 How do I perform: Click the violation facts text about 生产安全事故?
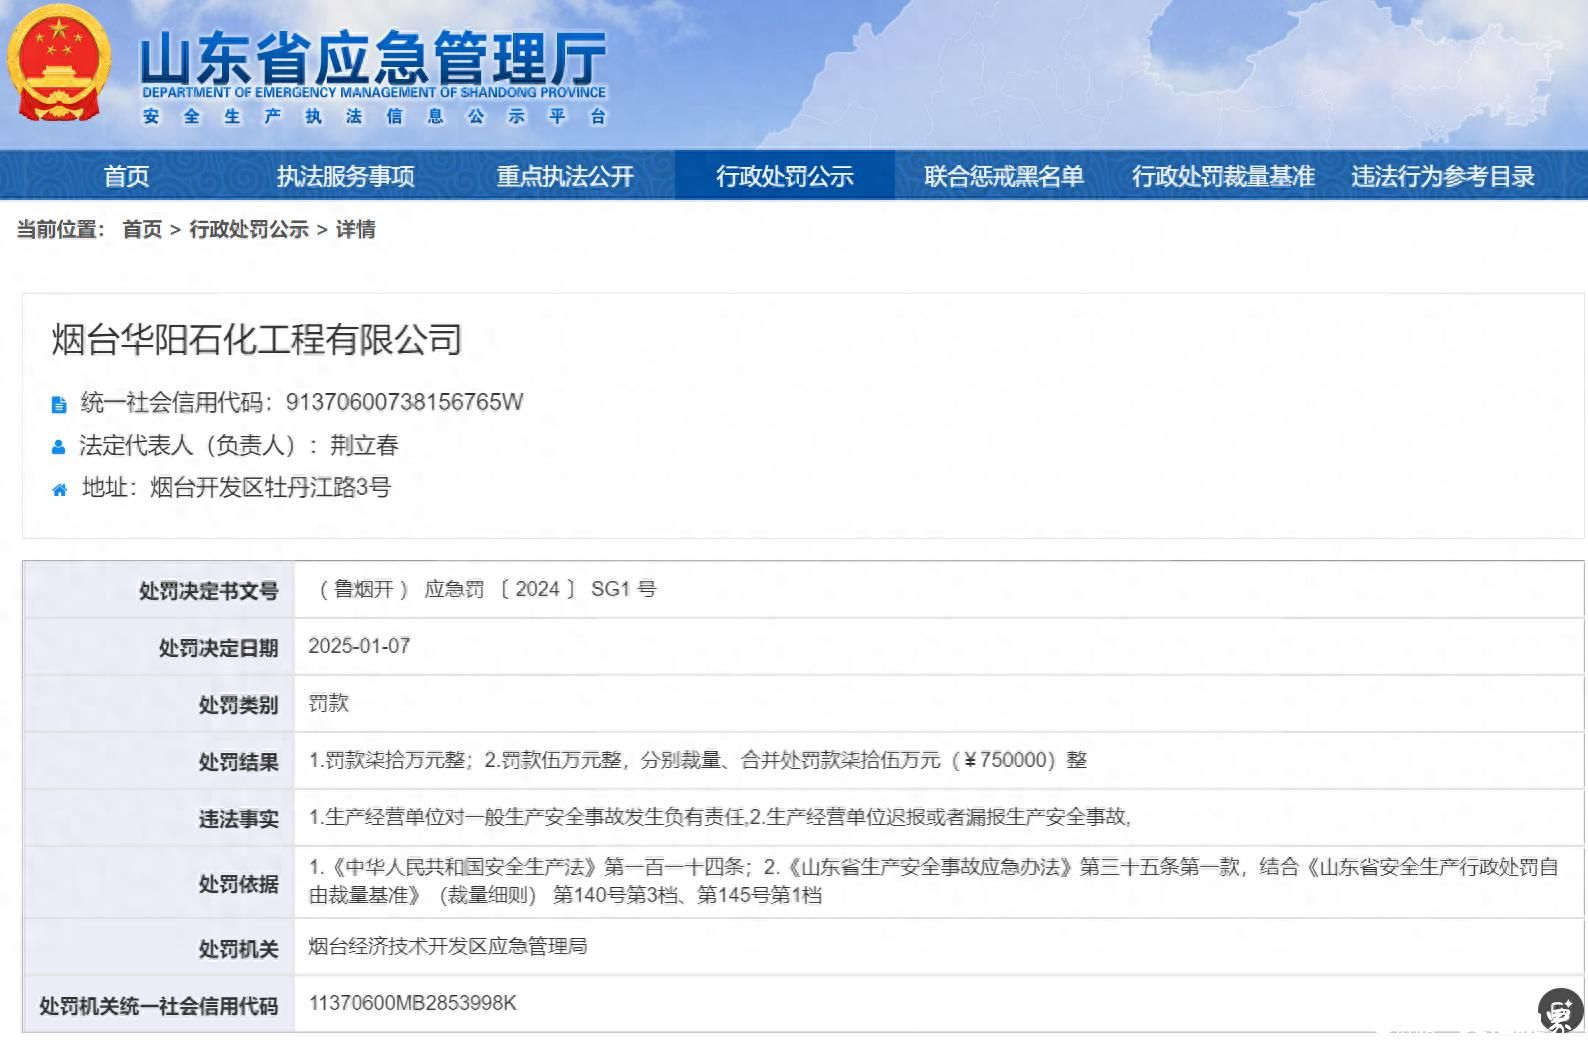tap(720, 817)
